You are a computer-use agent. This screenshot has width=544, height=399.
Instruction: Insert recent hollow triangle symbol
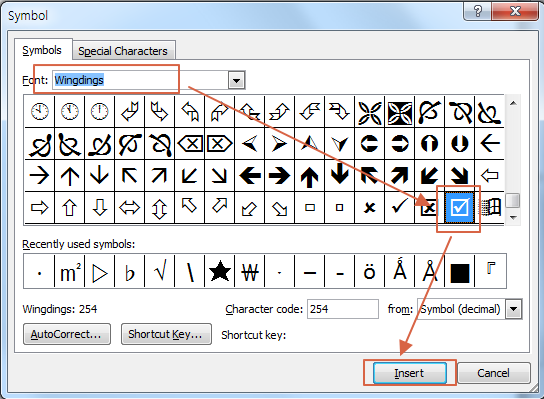[x=99, y=271]
